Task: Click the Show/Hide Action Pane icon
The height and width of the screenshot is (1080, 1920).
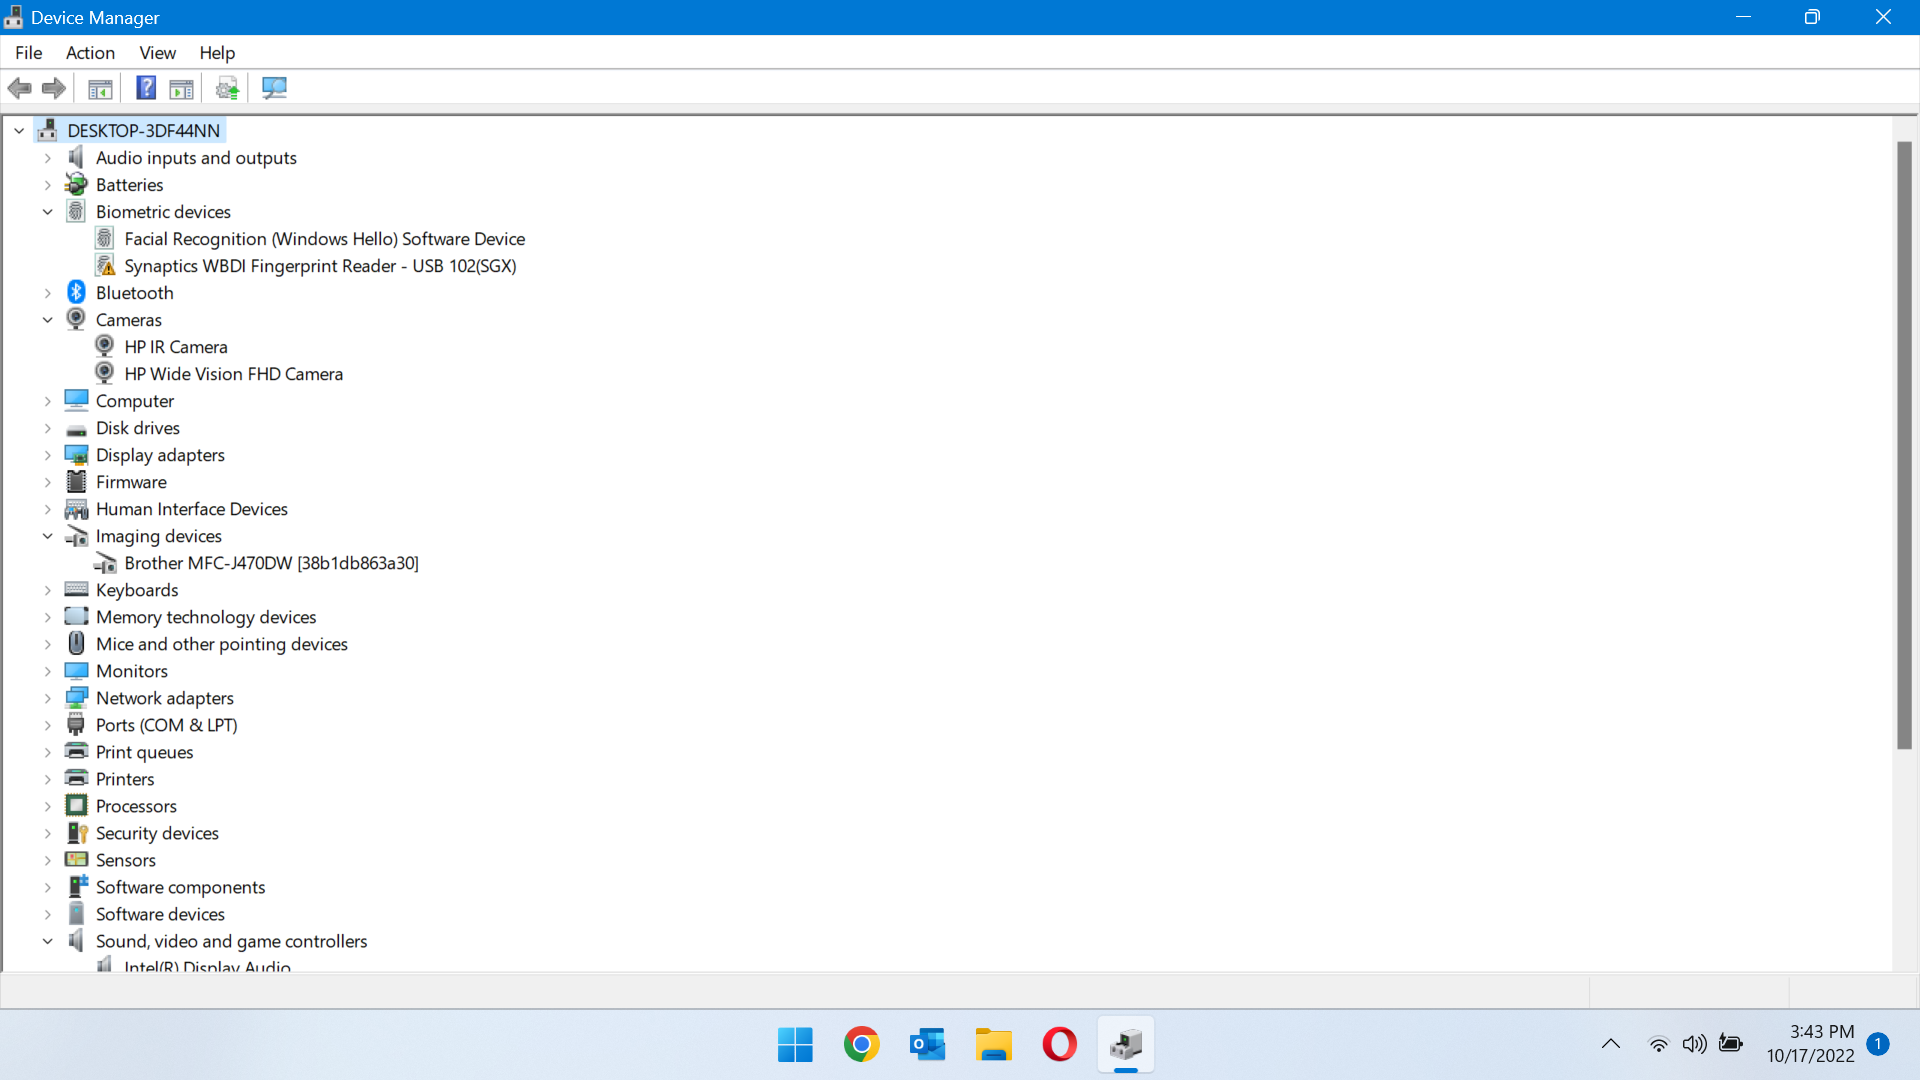Action: tap(181, 88)
